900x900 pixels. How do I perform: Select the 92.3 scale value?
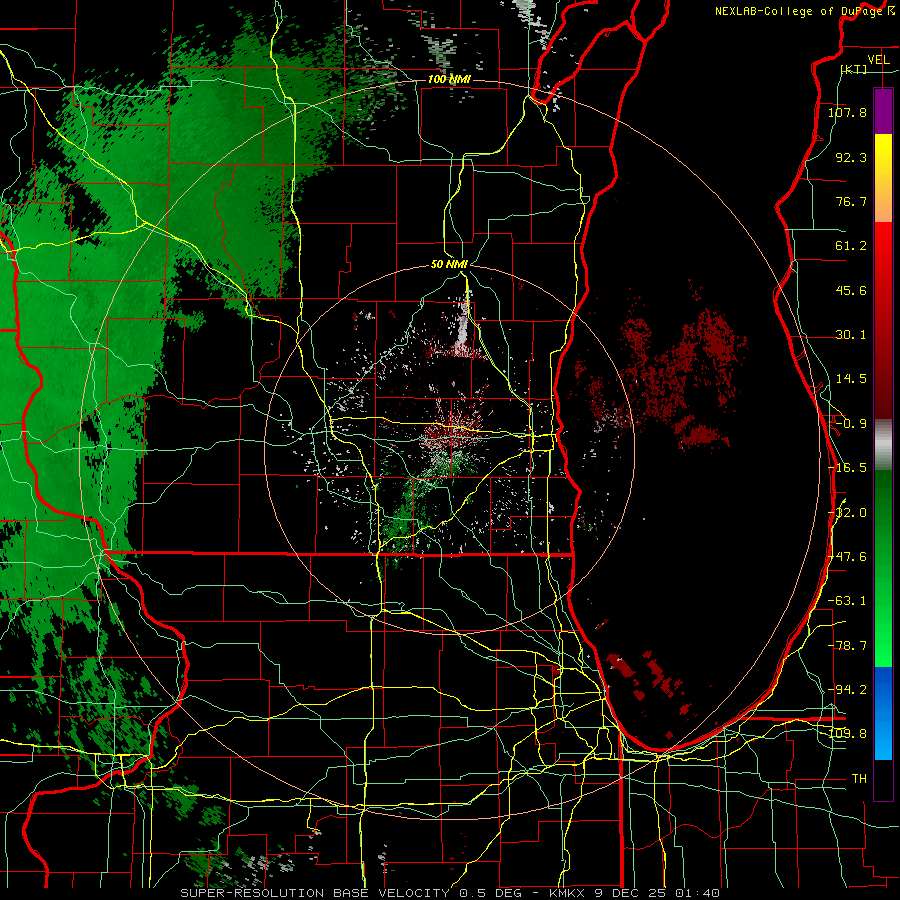click(851, 157)
